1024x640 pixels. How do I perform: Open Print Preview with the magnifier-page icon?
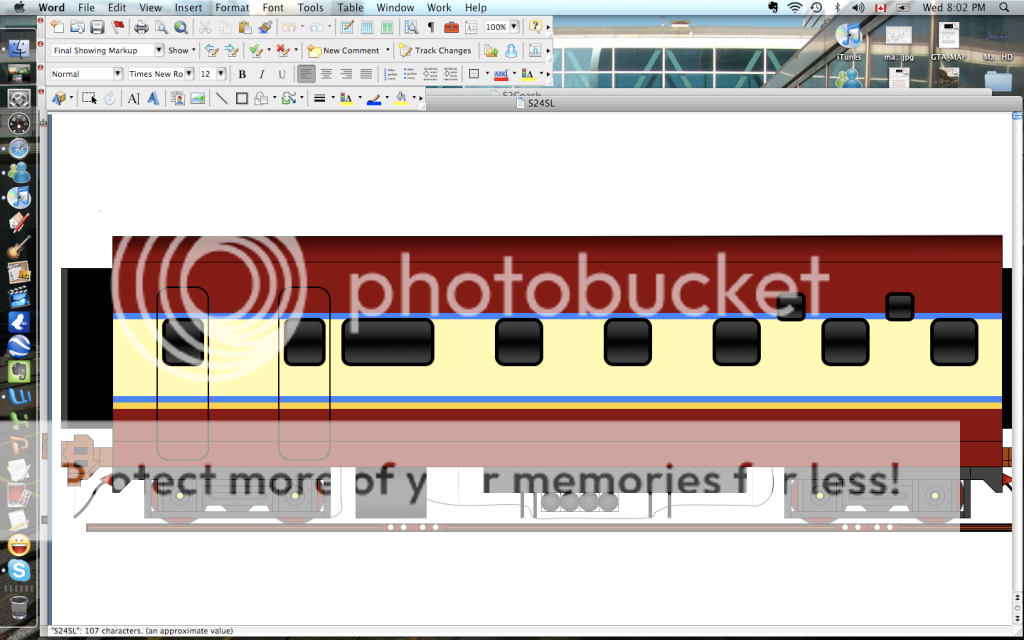pos(161,27)
